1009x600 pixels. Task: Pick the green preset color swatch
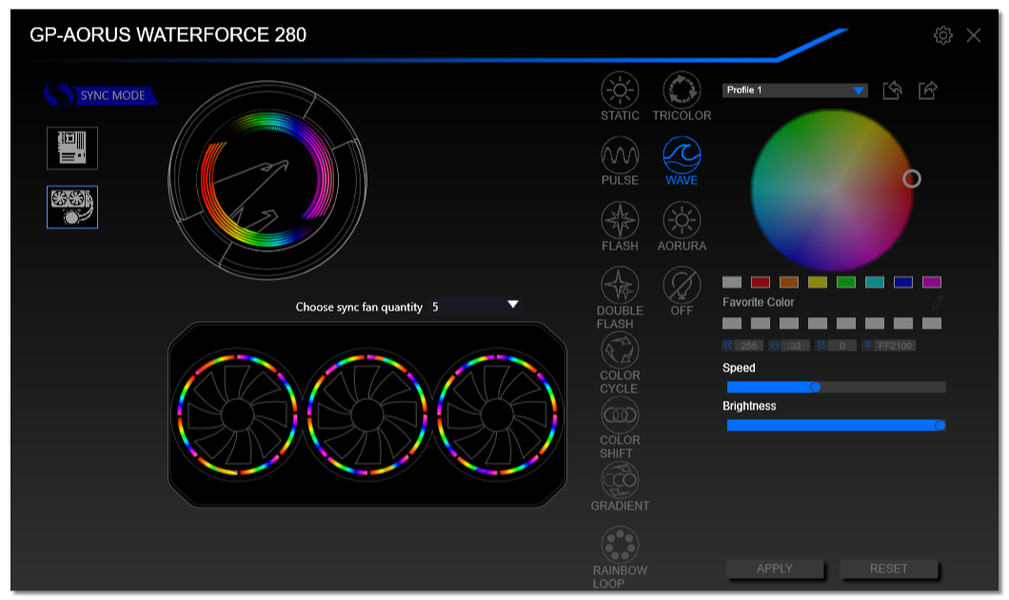coord(846,282)
